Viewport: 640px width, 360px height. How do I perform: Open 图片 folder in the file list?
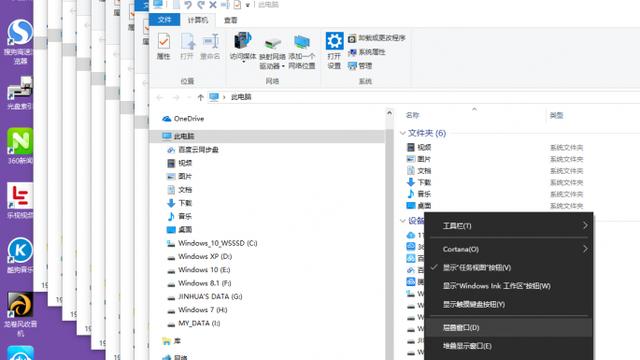click(x=419, y=159)
